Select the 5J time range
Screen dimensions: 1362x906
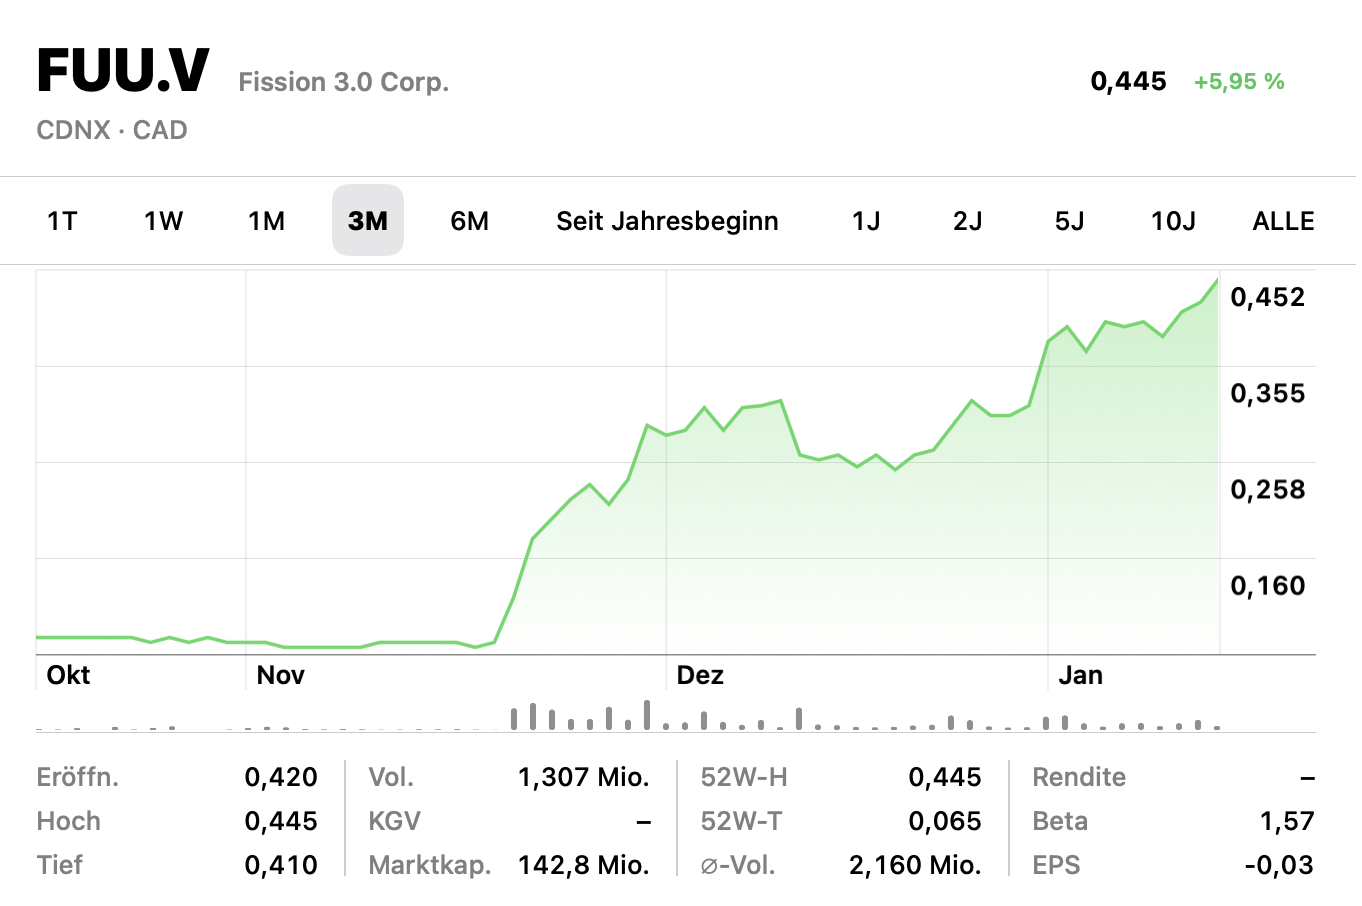coord(1069,221)
